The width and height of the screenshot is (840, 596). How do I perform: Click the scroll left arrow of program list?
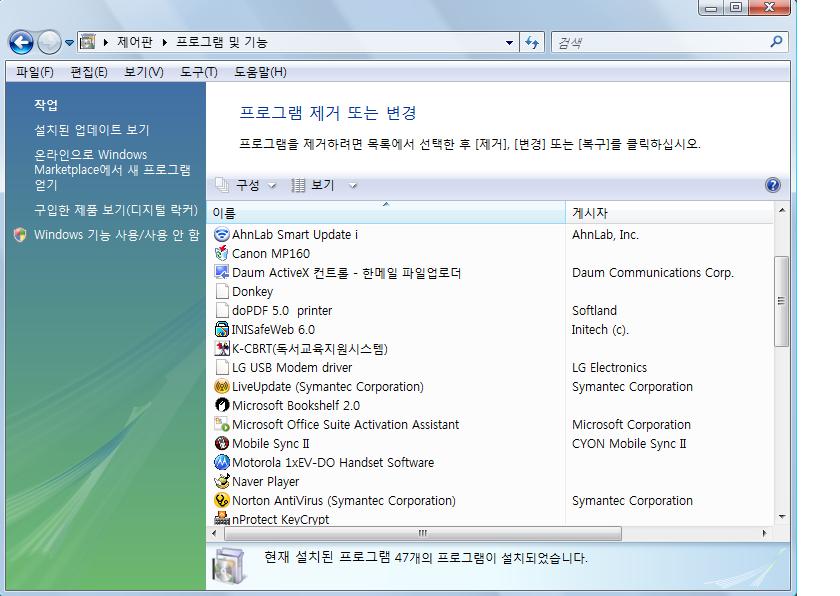click(214, 533)
